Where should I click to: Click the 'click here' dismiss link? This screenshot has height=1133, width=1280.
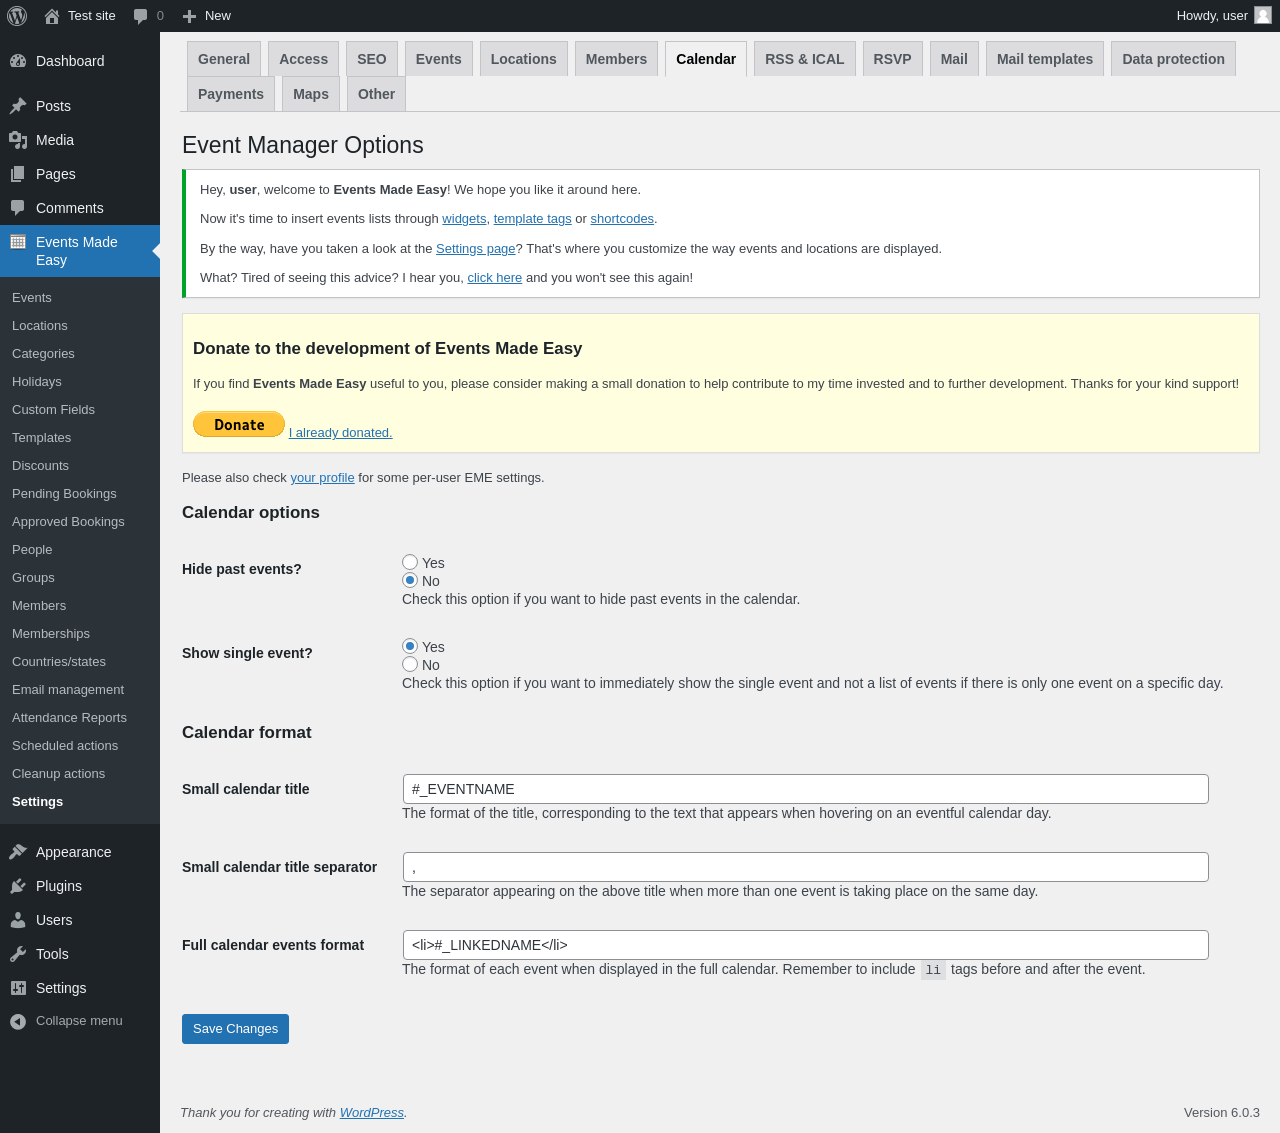coord(495,278)
